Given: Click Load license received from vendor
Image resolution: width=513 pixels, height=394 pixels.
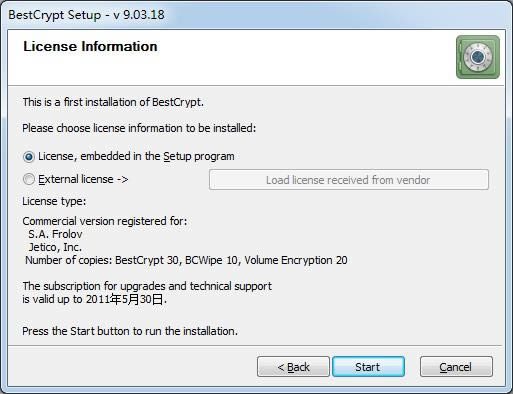Looking at the screenshot, I should (349, 180).
